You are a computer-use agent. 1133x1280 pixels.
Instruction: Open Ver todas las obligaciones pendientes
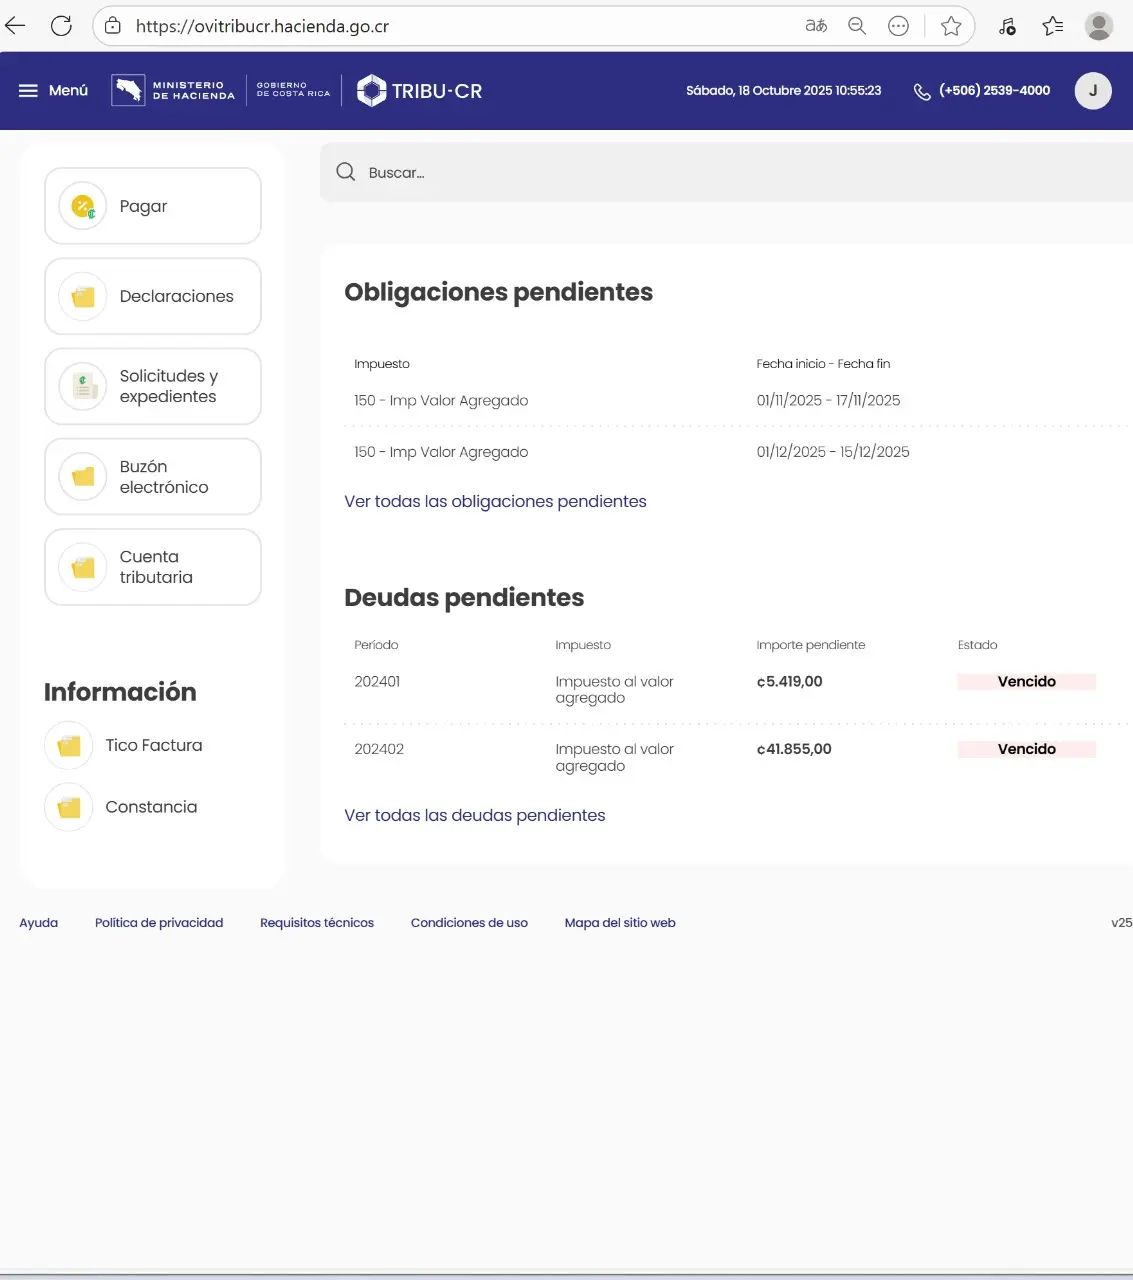(x=495, y=502)
